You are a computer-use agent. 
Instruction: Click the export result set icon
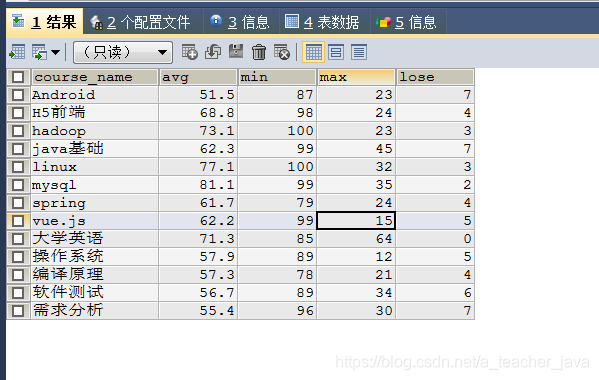[x=17, y=52]
